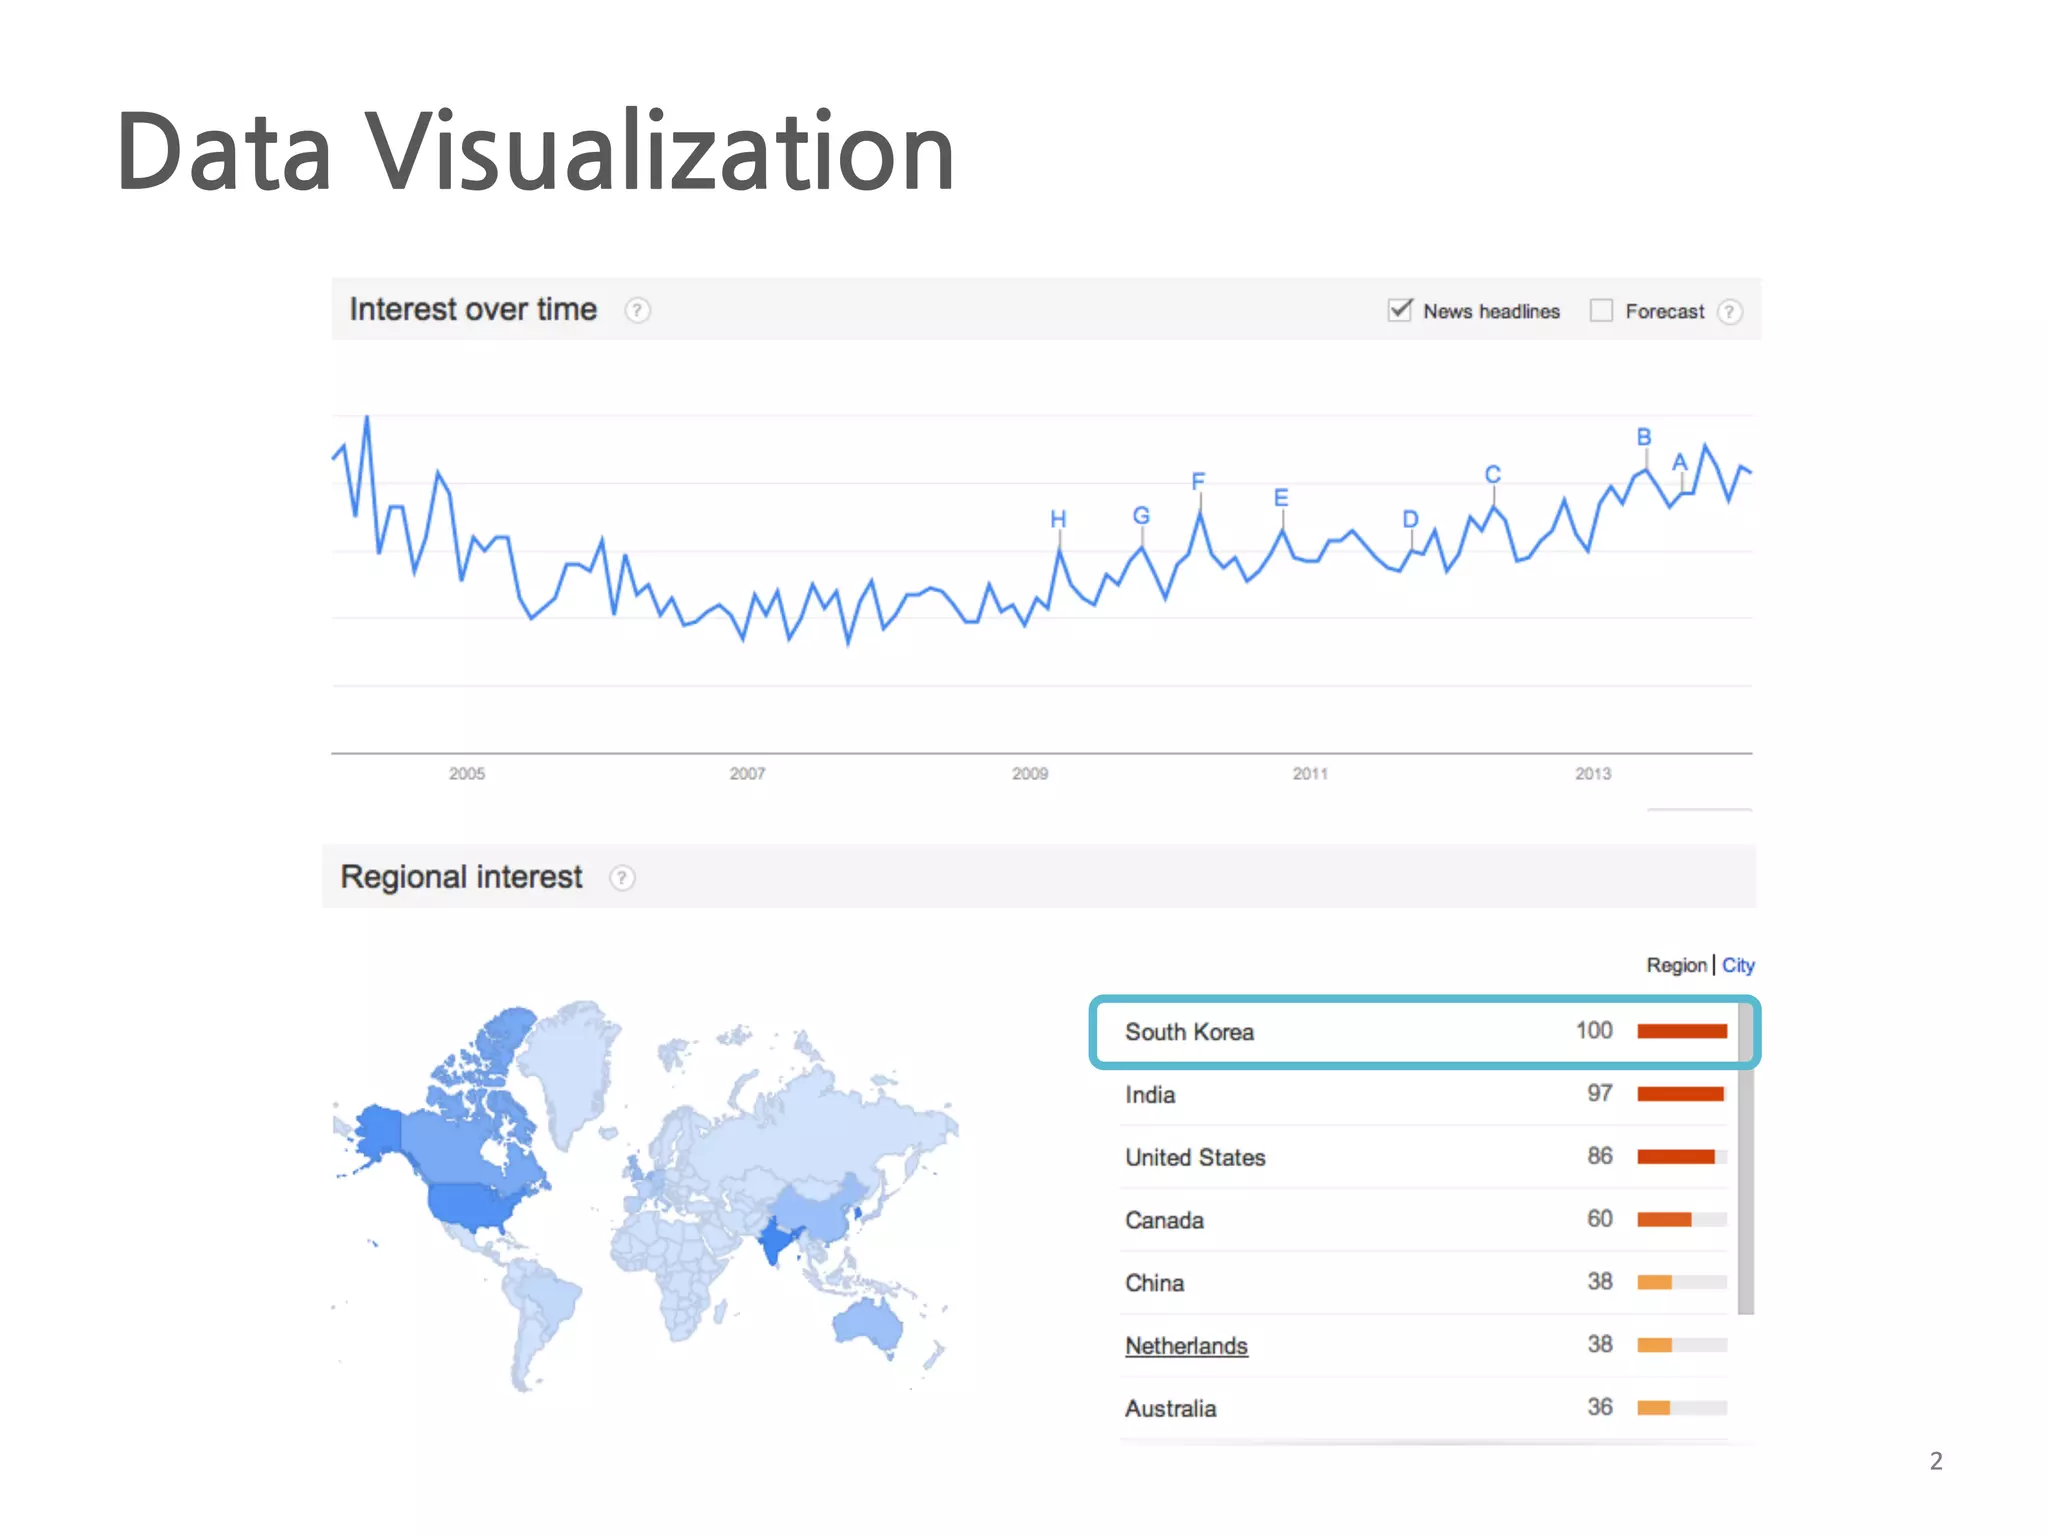Click the United States row
Image resolution: width=2048 pixels, height=1536 pixels.
pyautogui.click(x=1195, y=1158)
